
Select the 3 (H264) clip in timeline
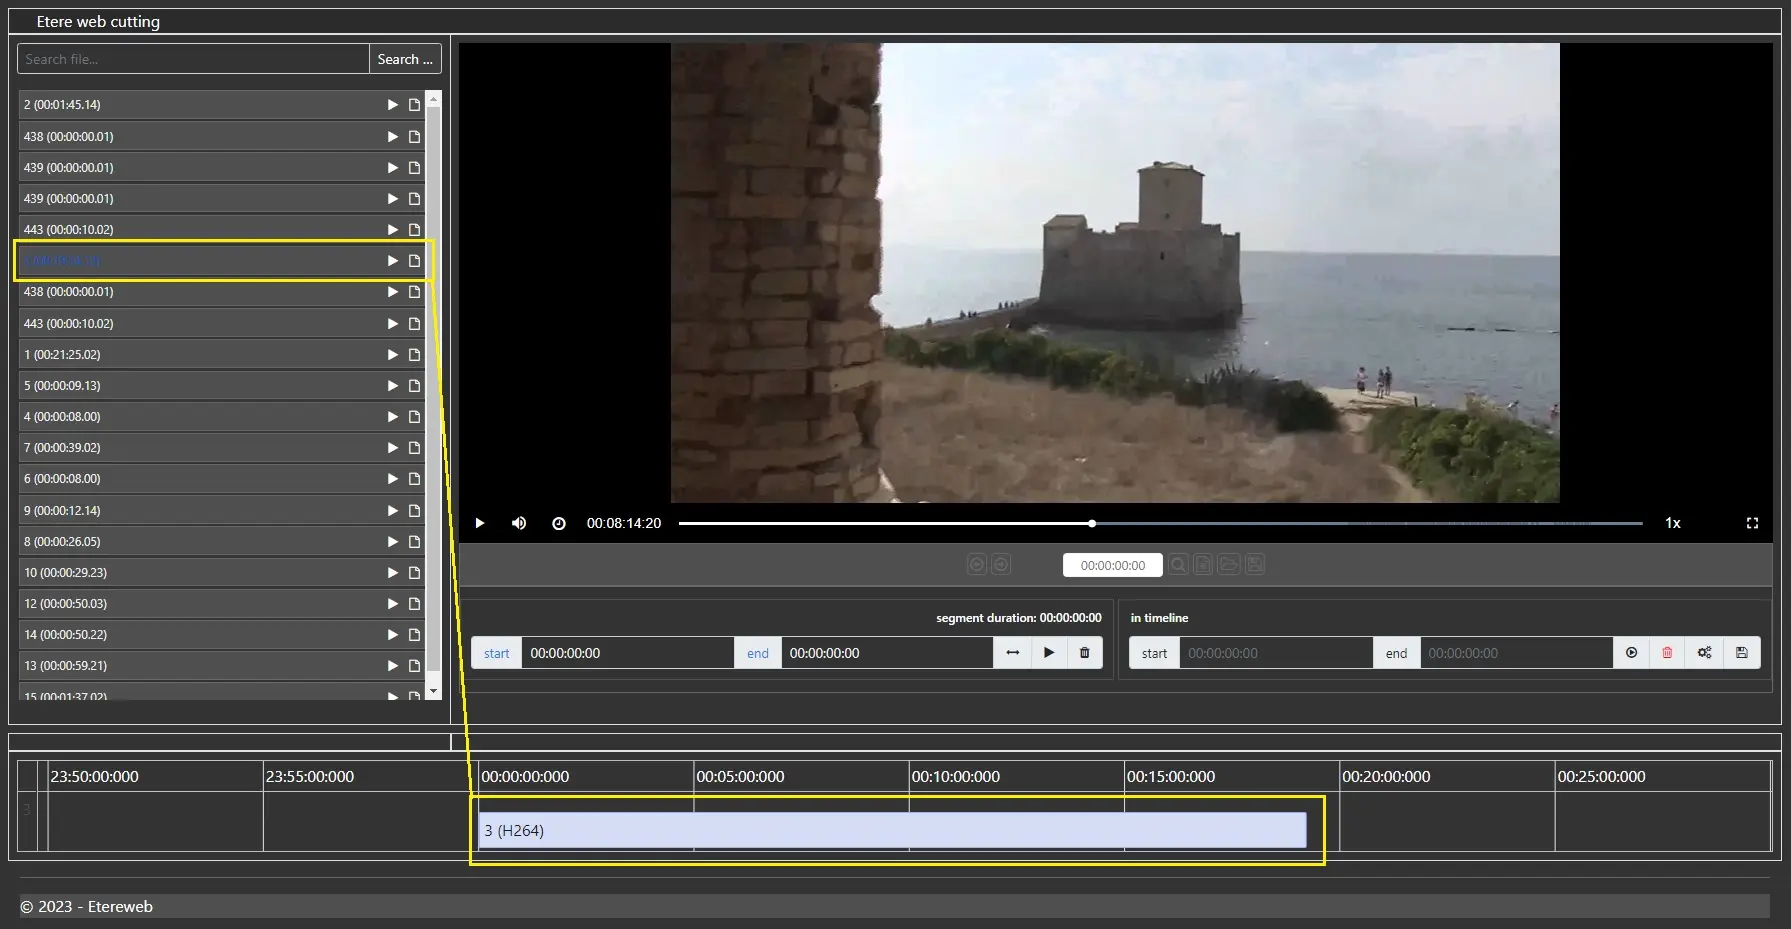(x=892, y=830)
